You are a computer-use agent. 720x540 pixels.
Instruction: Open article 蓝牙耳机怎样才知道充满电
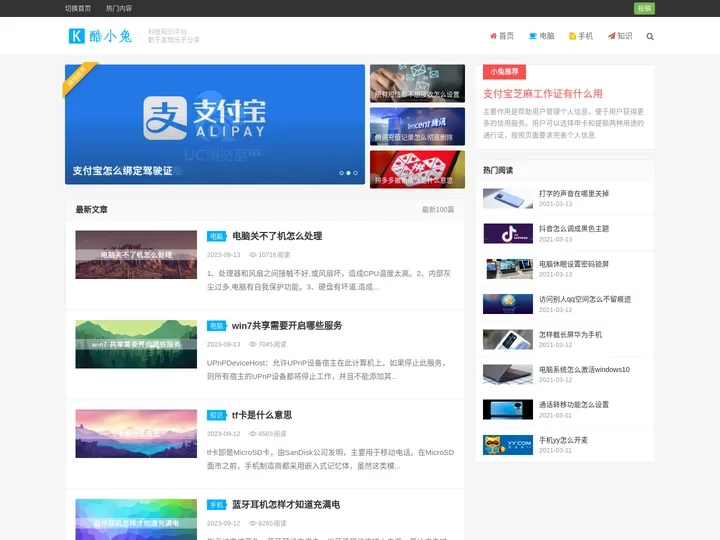(286, 505)
